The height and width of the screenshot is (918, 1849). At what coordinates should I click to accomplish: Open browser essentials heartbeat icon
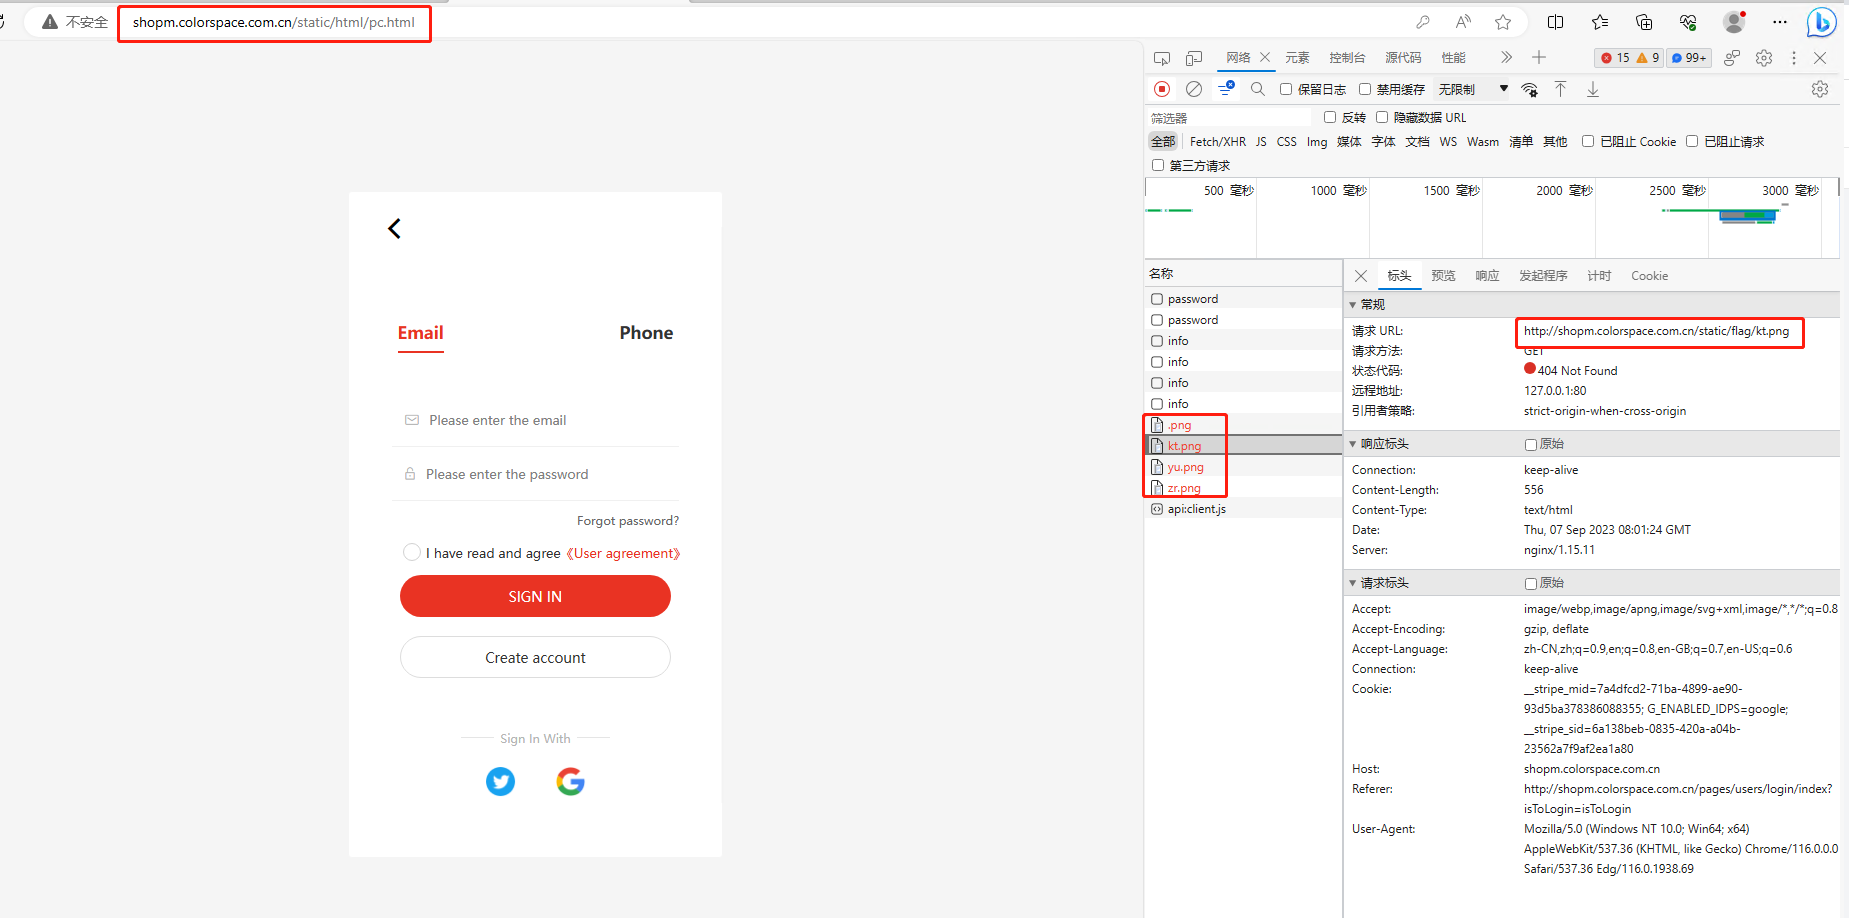1688,22
